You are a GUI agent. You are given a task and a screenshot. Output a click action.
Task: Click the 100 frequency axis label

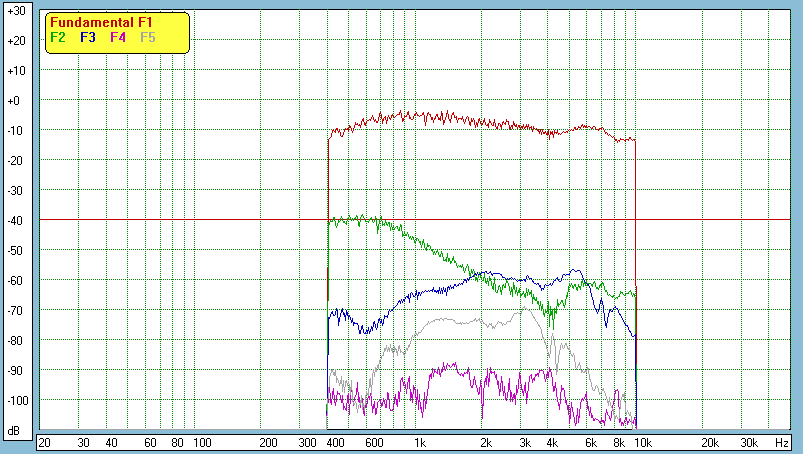(202, 442)
